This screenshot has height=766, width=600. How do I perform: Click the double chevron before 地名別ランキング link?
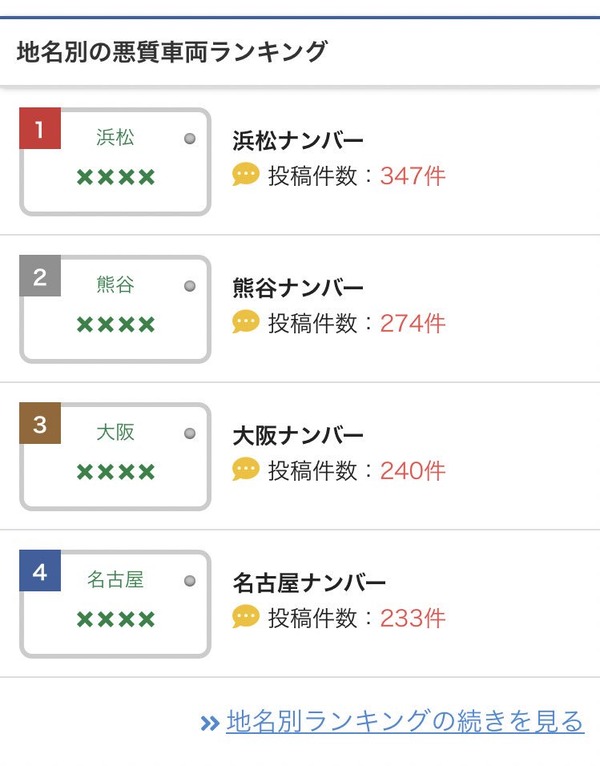coord(209,723)
